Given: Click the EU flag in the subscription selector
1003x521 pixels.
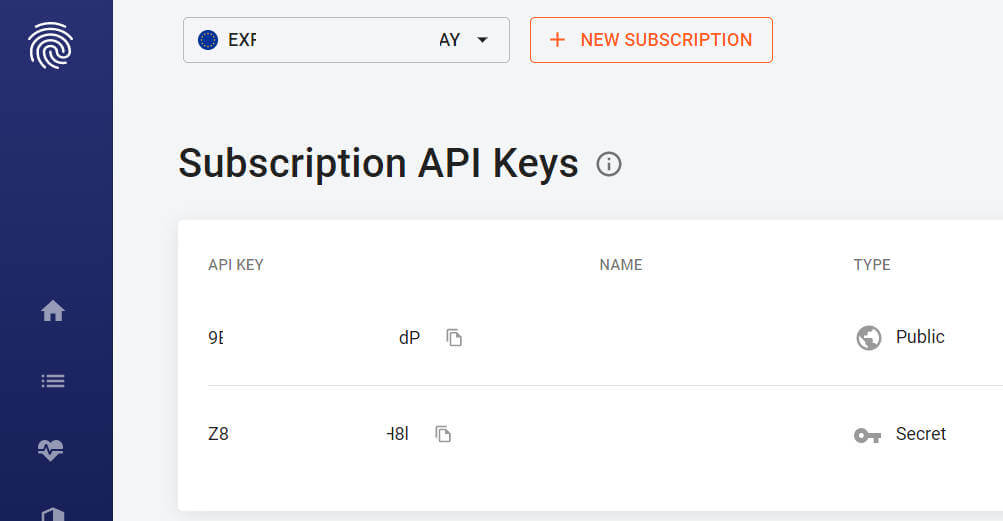Looking at the screenshot, I should [x=208, y=40].
